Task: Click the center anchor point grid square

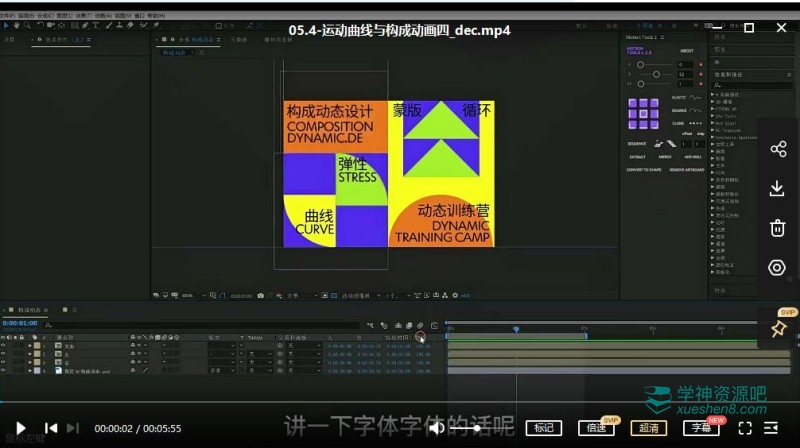Action: [x=643, y=112]
